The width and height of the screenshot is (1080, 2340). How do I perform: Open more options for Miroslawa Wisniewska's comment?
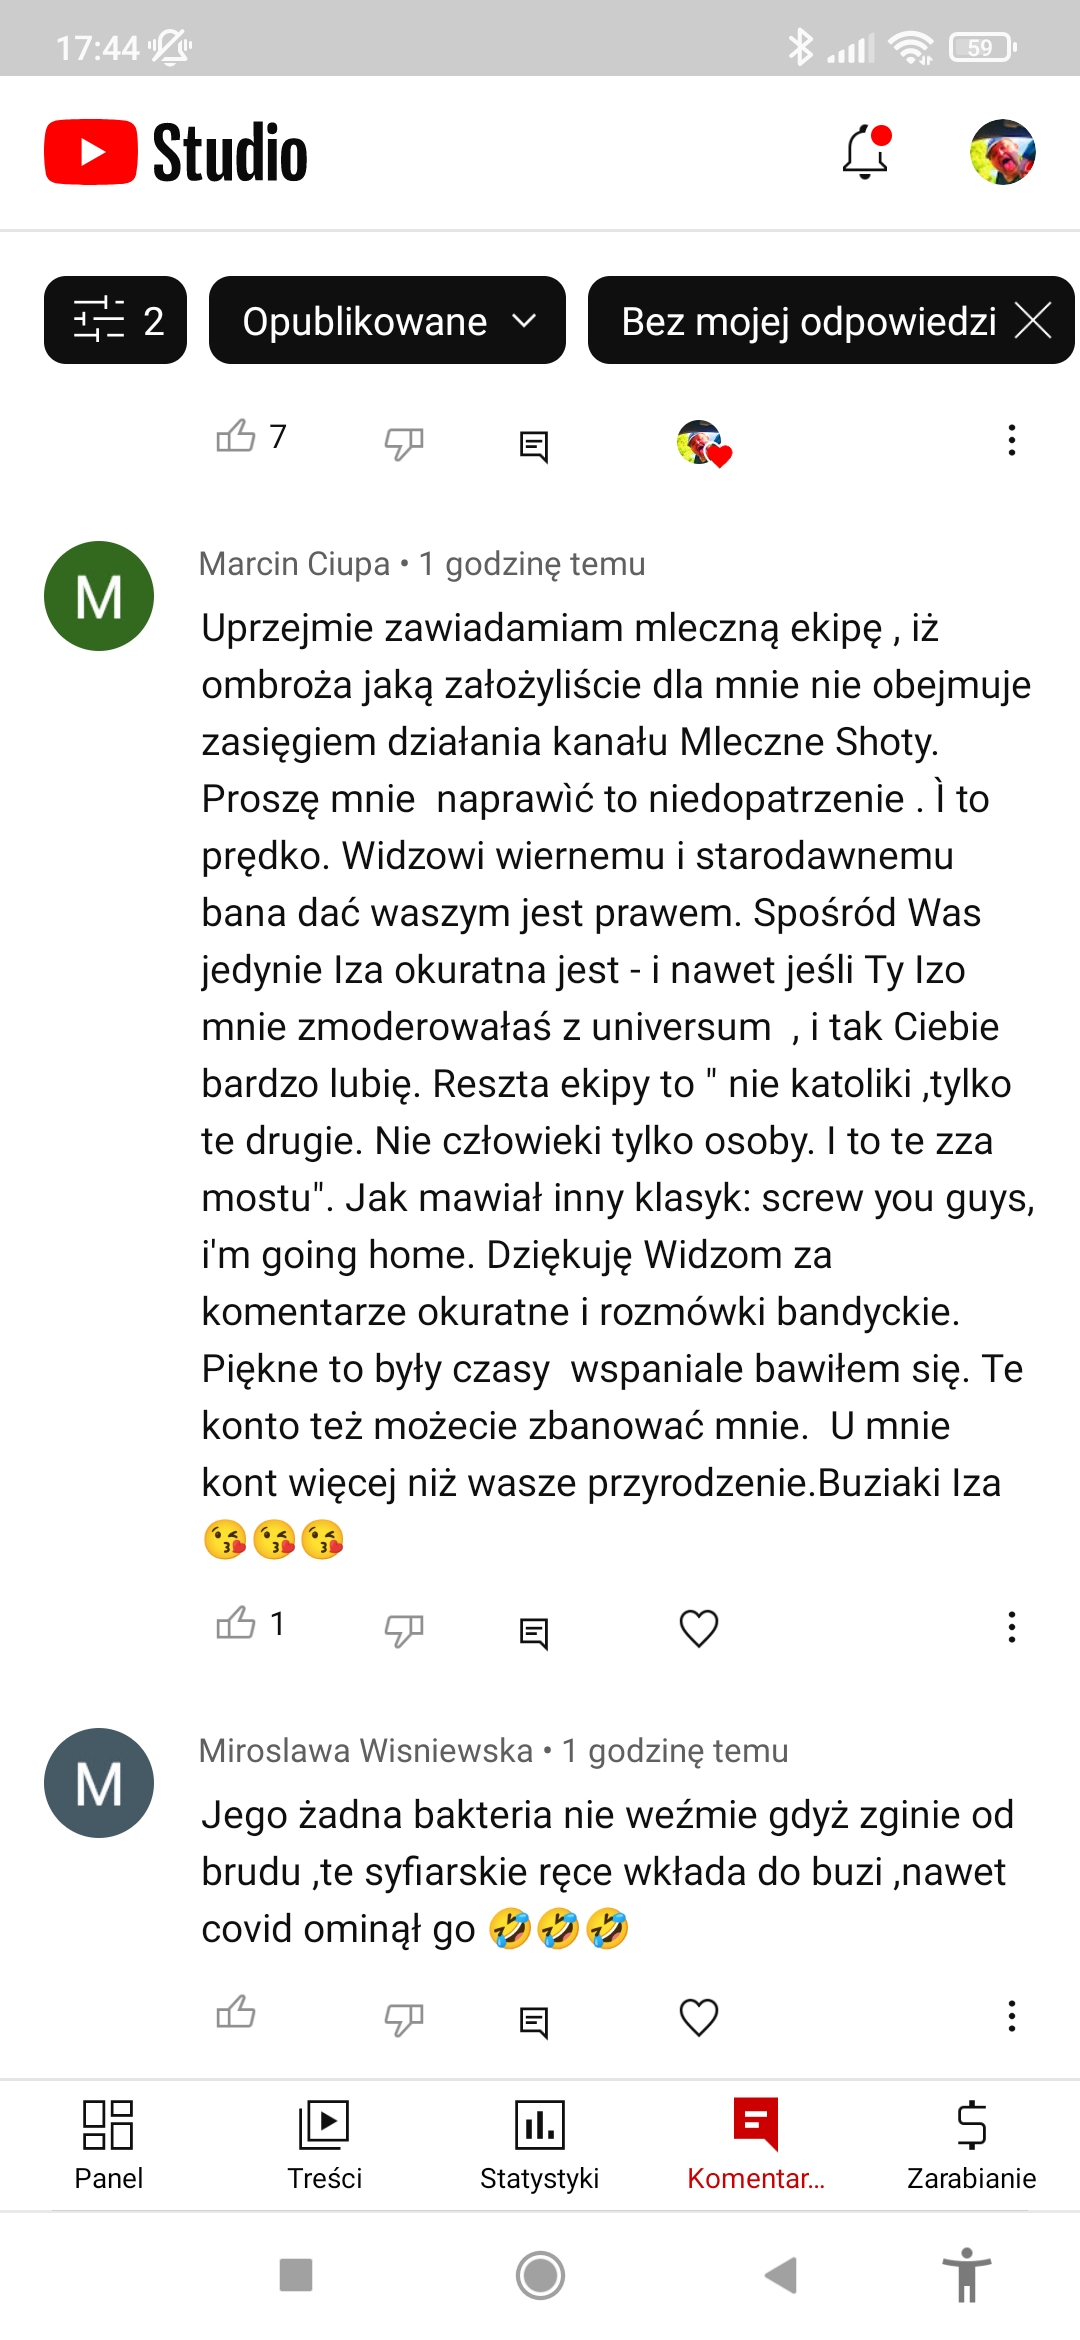1012,2016
